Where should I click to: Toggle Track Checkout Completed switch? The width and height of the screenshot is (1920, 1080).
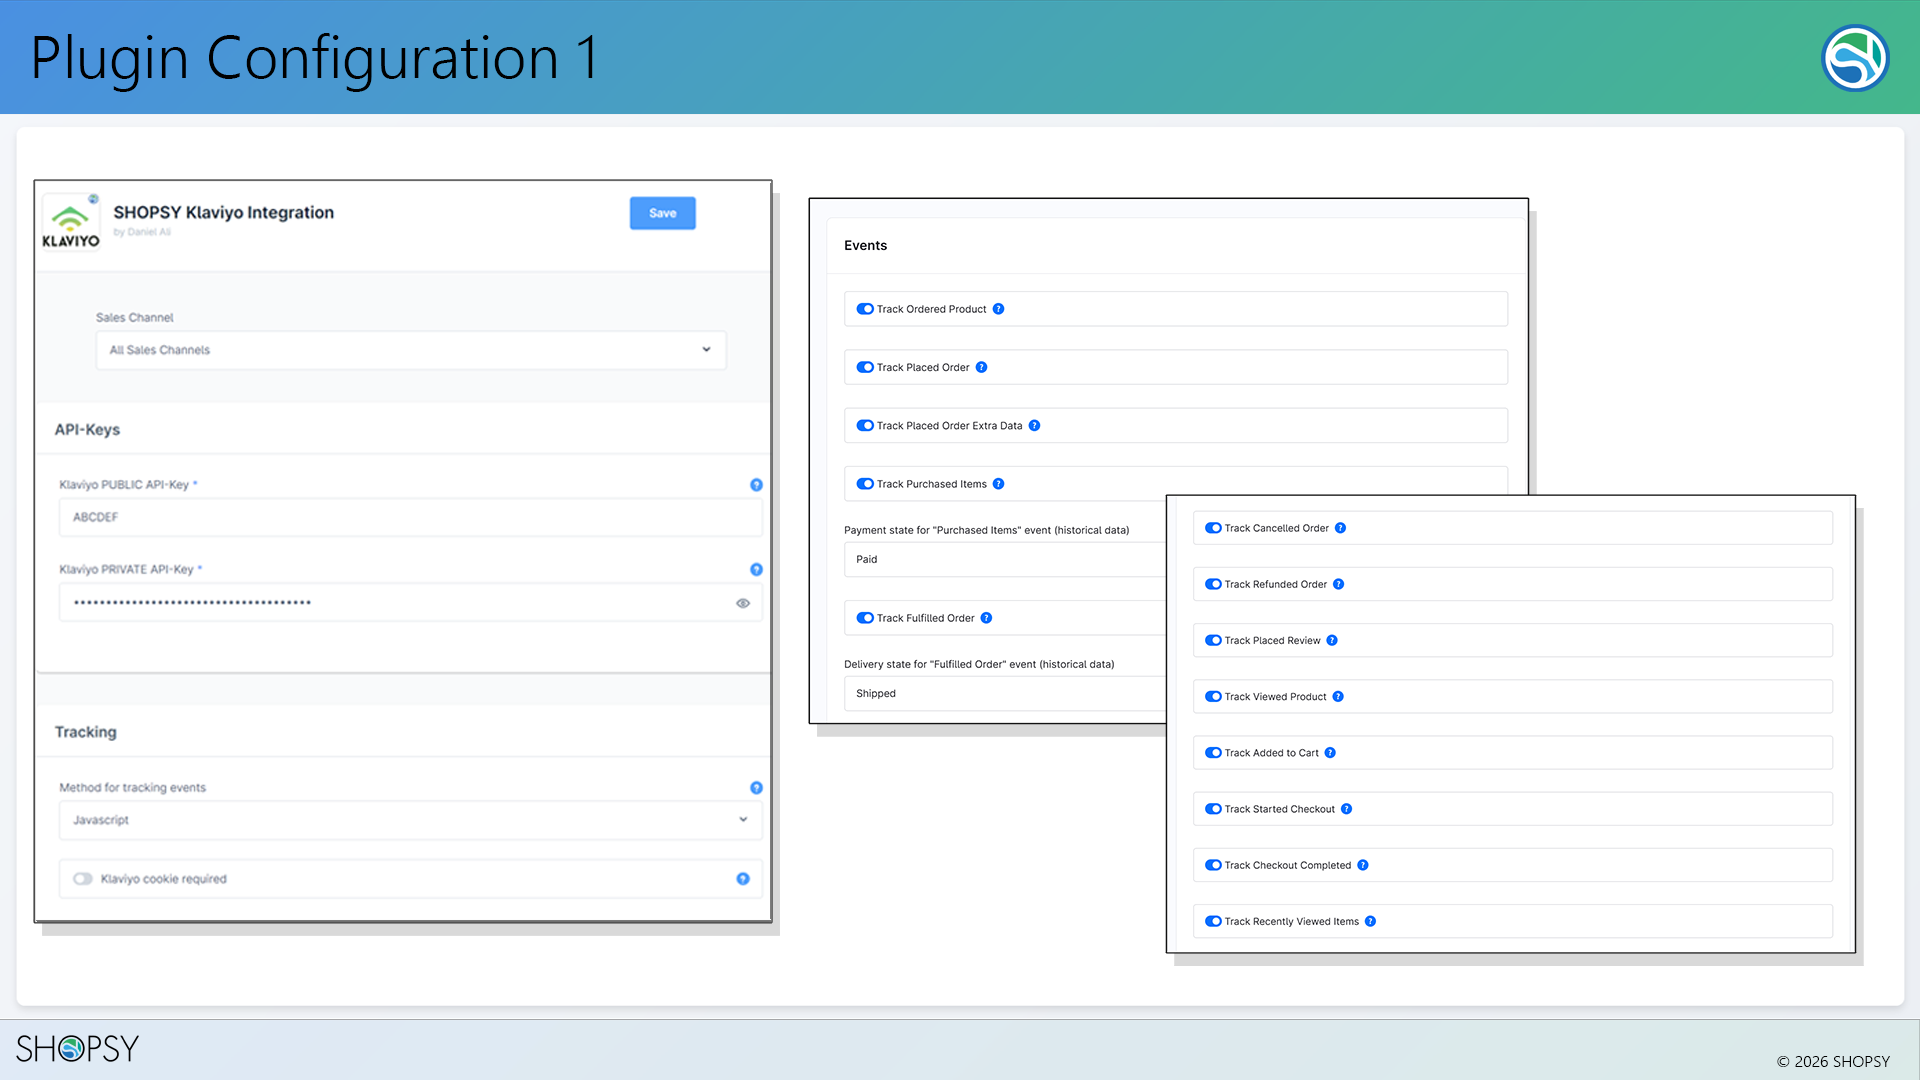tap(1213, 865)
